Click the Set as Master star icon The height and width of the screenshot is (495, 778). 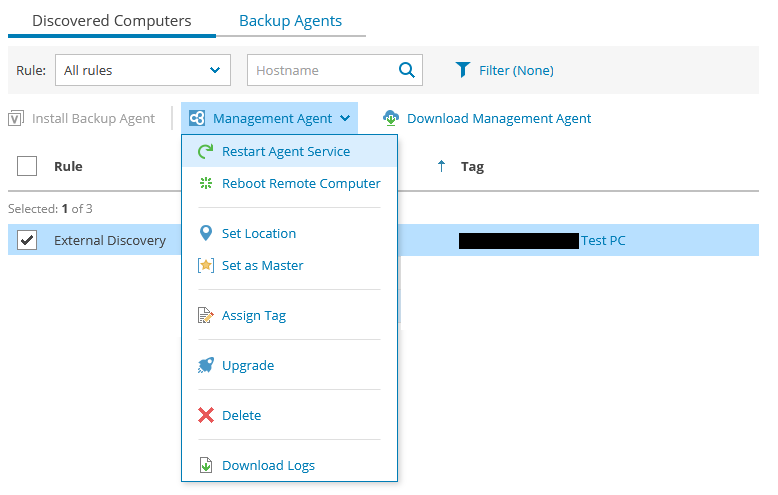coord(205,265)
